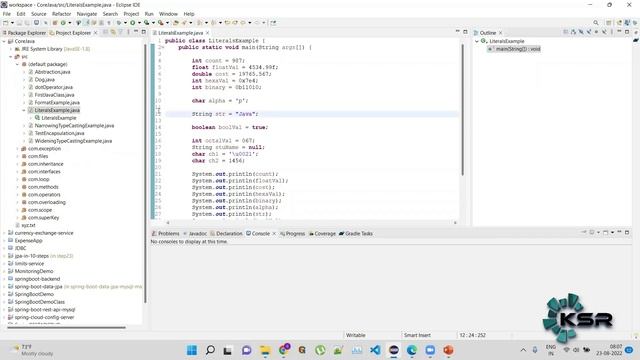Click Collapse All in Project Explorer
The image size is (640, 360).
click(x=105, y=32)
